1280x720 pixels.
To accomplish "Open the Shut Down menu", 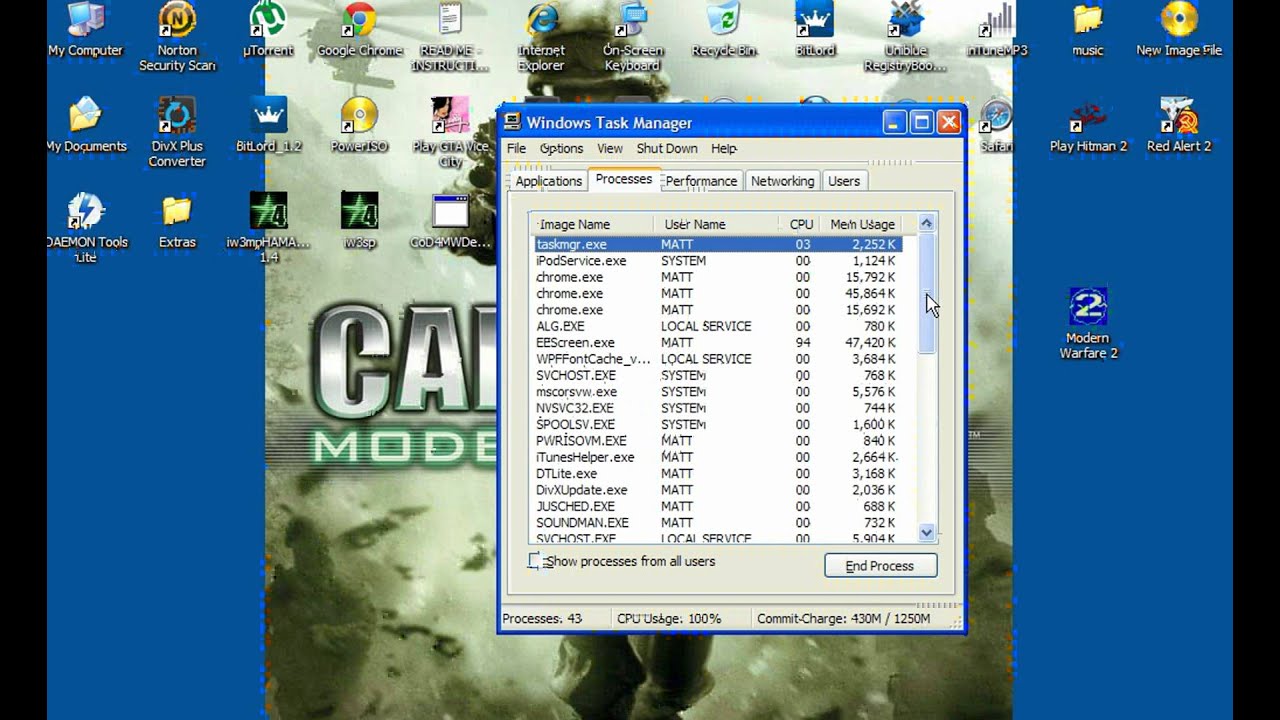I will (667, 148).
